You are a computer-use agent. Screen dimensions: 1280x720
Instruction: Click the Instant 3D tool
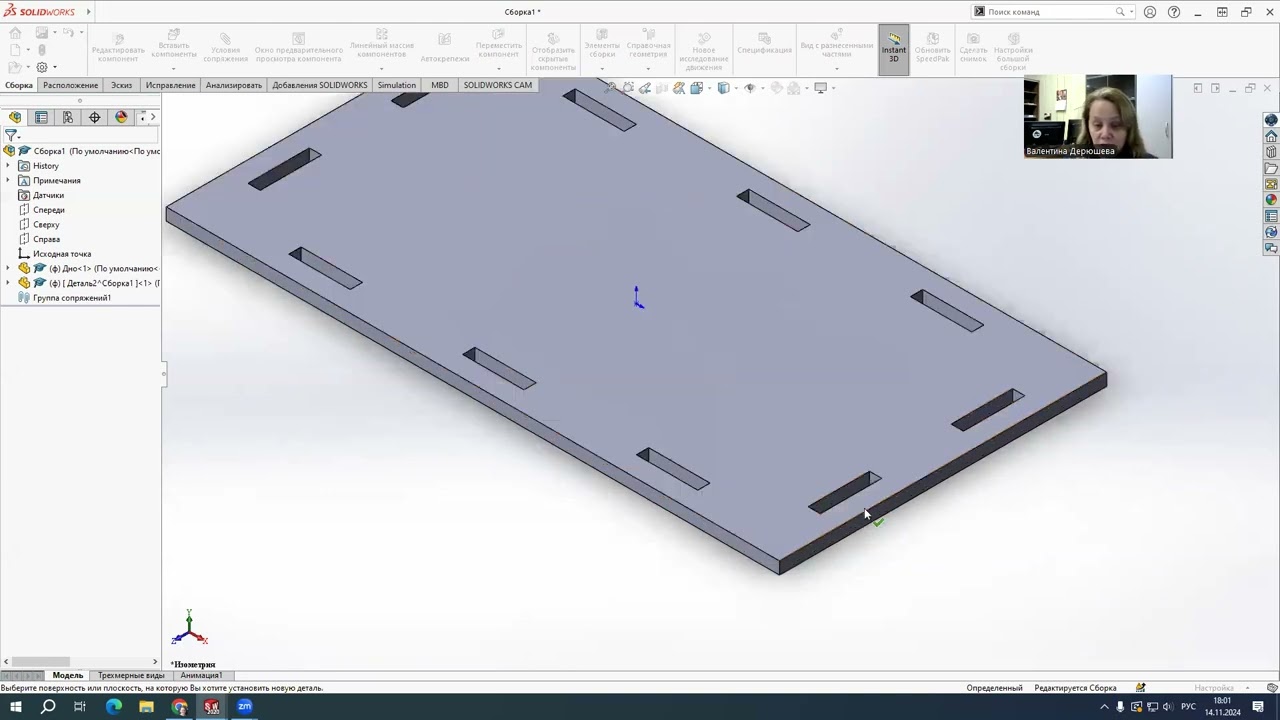coord(893,49)
